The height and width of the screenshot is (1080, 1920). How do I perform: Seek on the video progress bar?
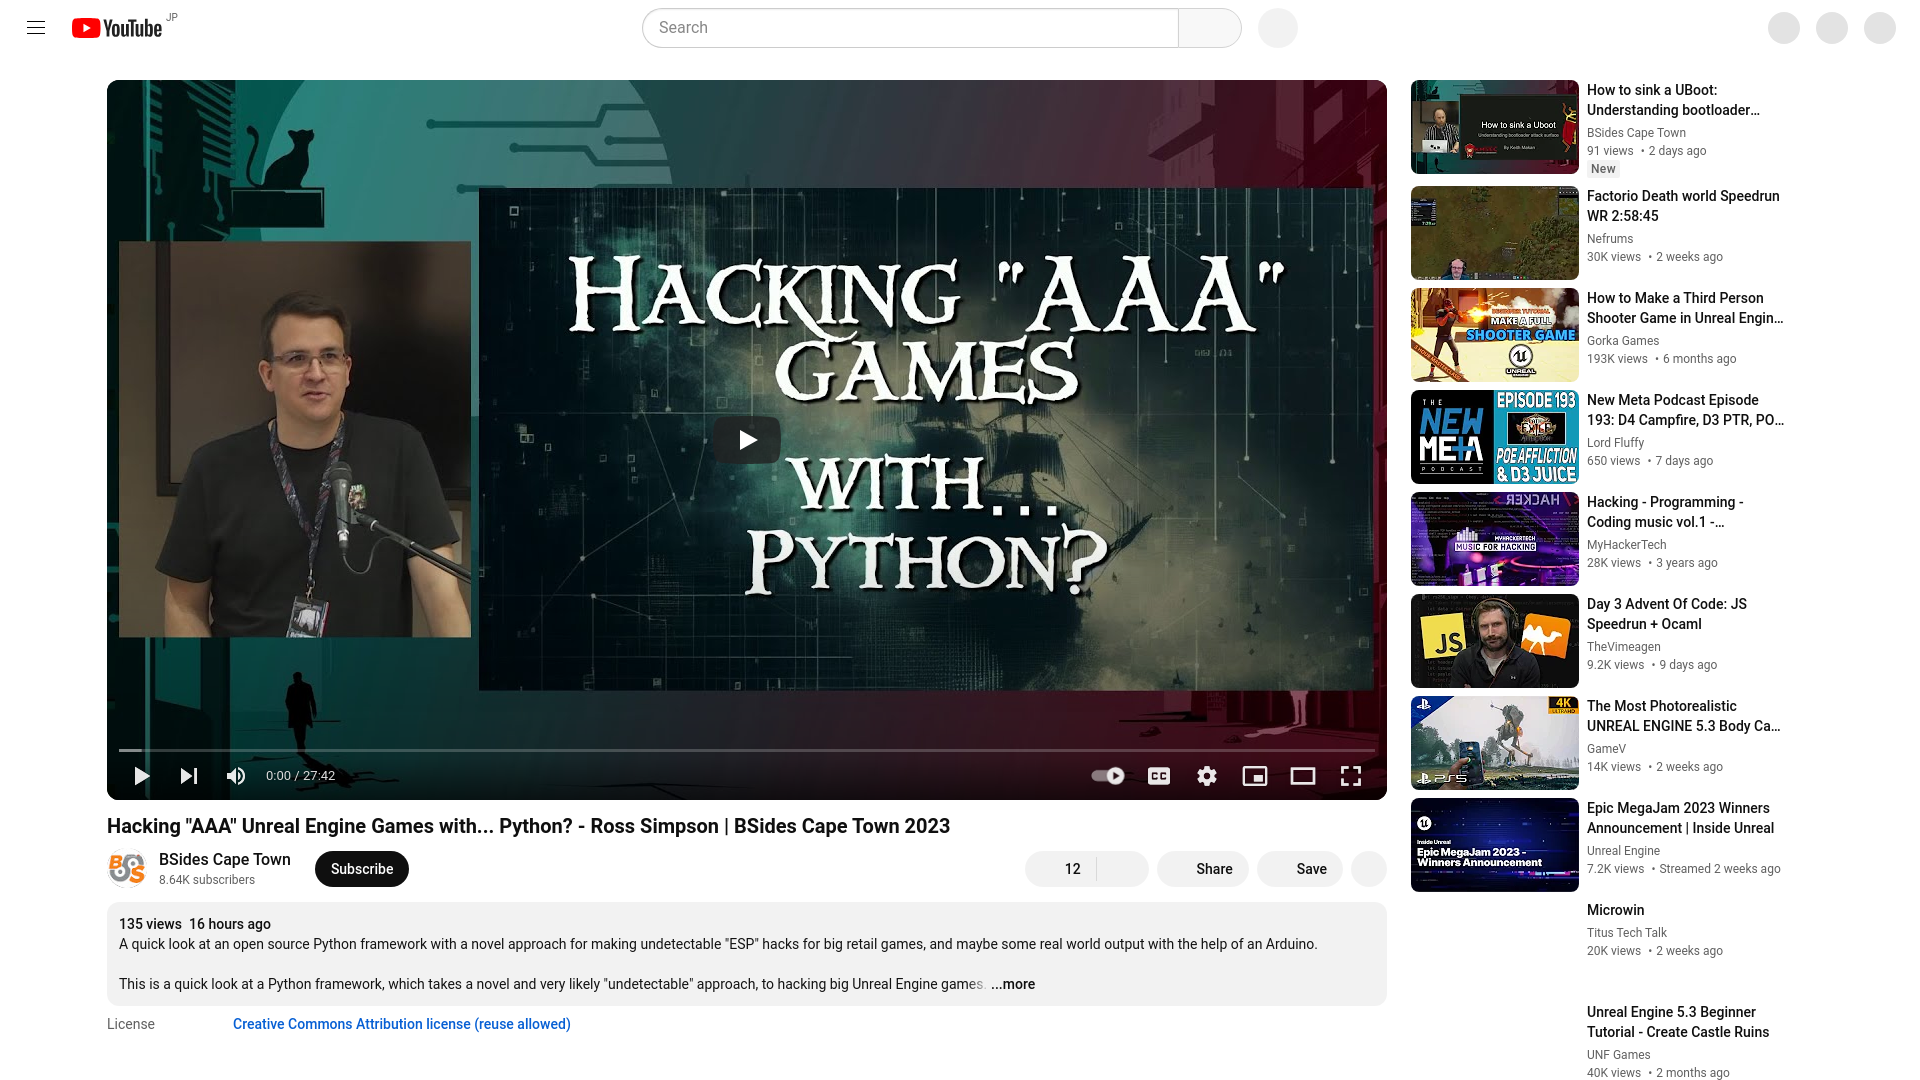(747, 750)
